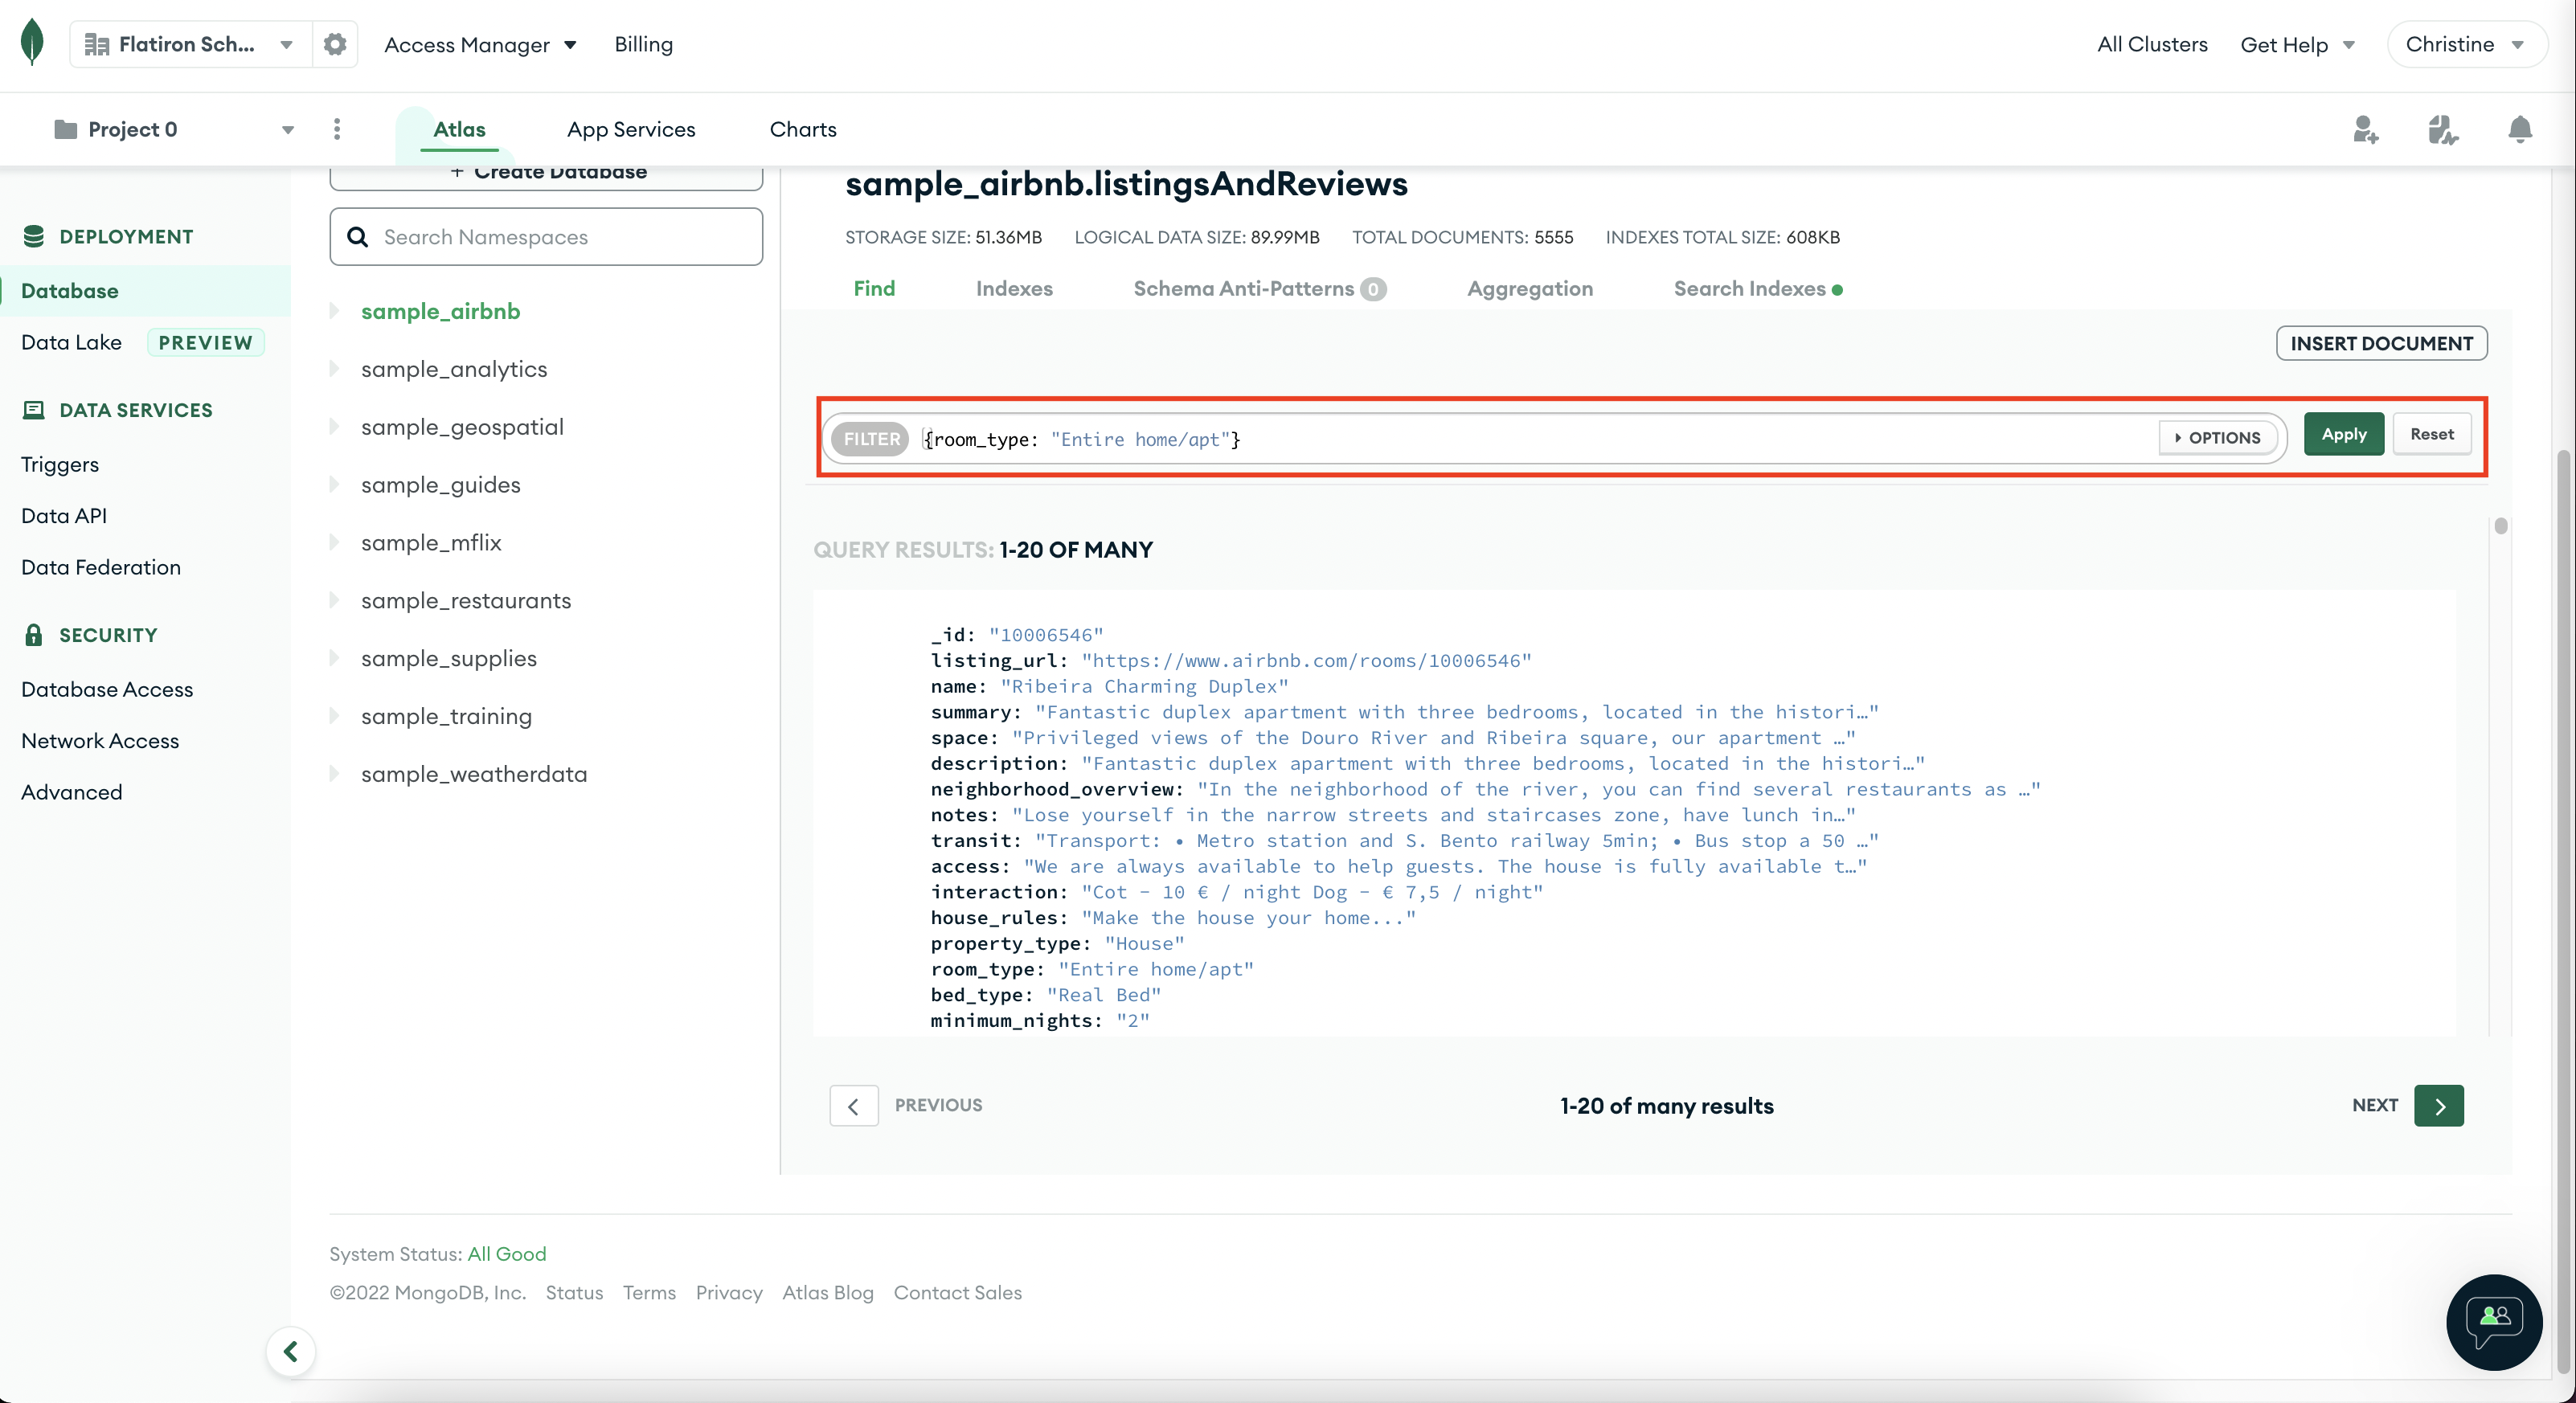Open the organization settings gear
The height and width of the screenshot is (1403, 2576).
click(x=334, y=43)
